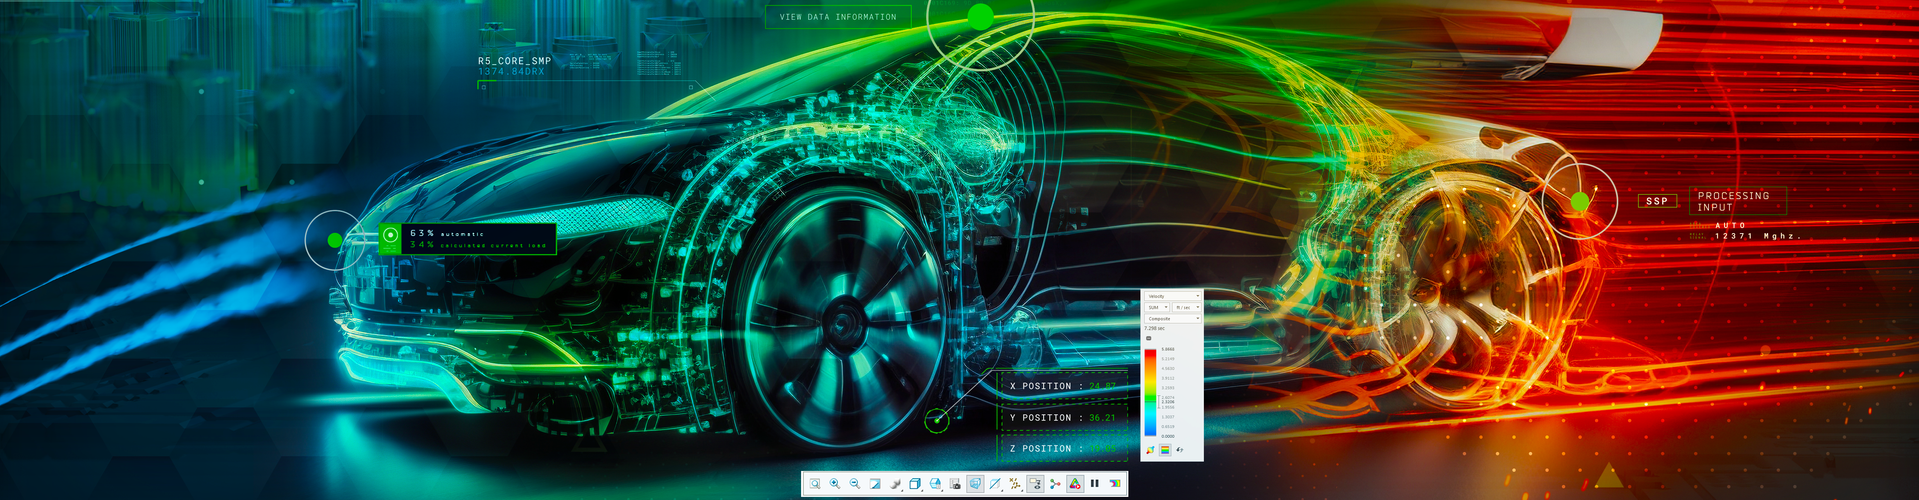Click the Repaint screen icon
Screen dimensions: 1919x500
click(x=875, y=484)
